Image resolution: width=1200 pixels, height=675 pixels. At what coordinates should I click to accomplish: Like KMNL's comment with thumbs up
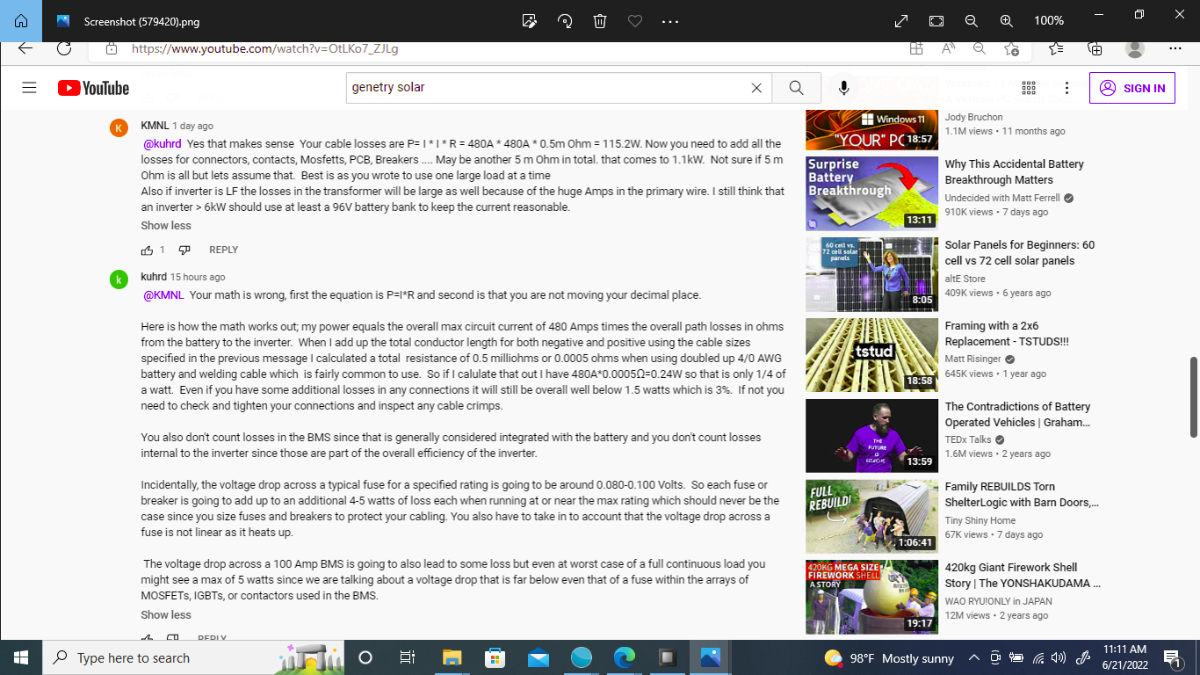147,250
